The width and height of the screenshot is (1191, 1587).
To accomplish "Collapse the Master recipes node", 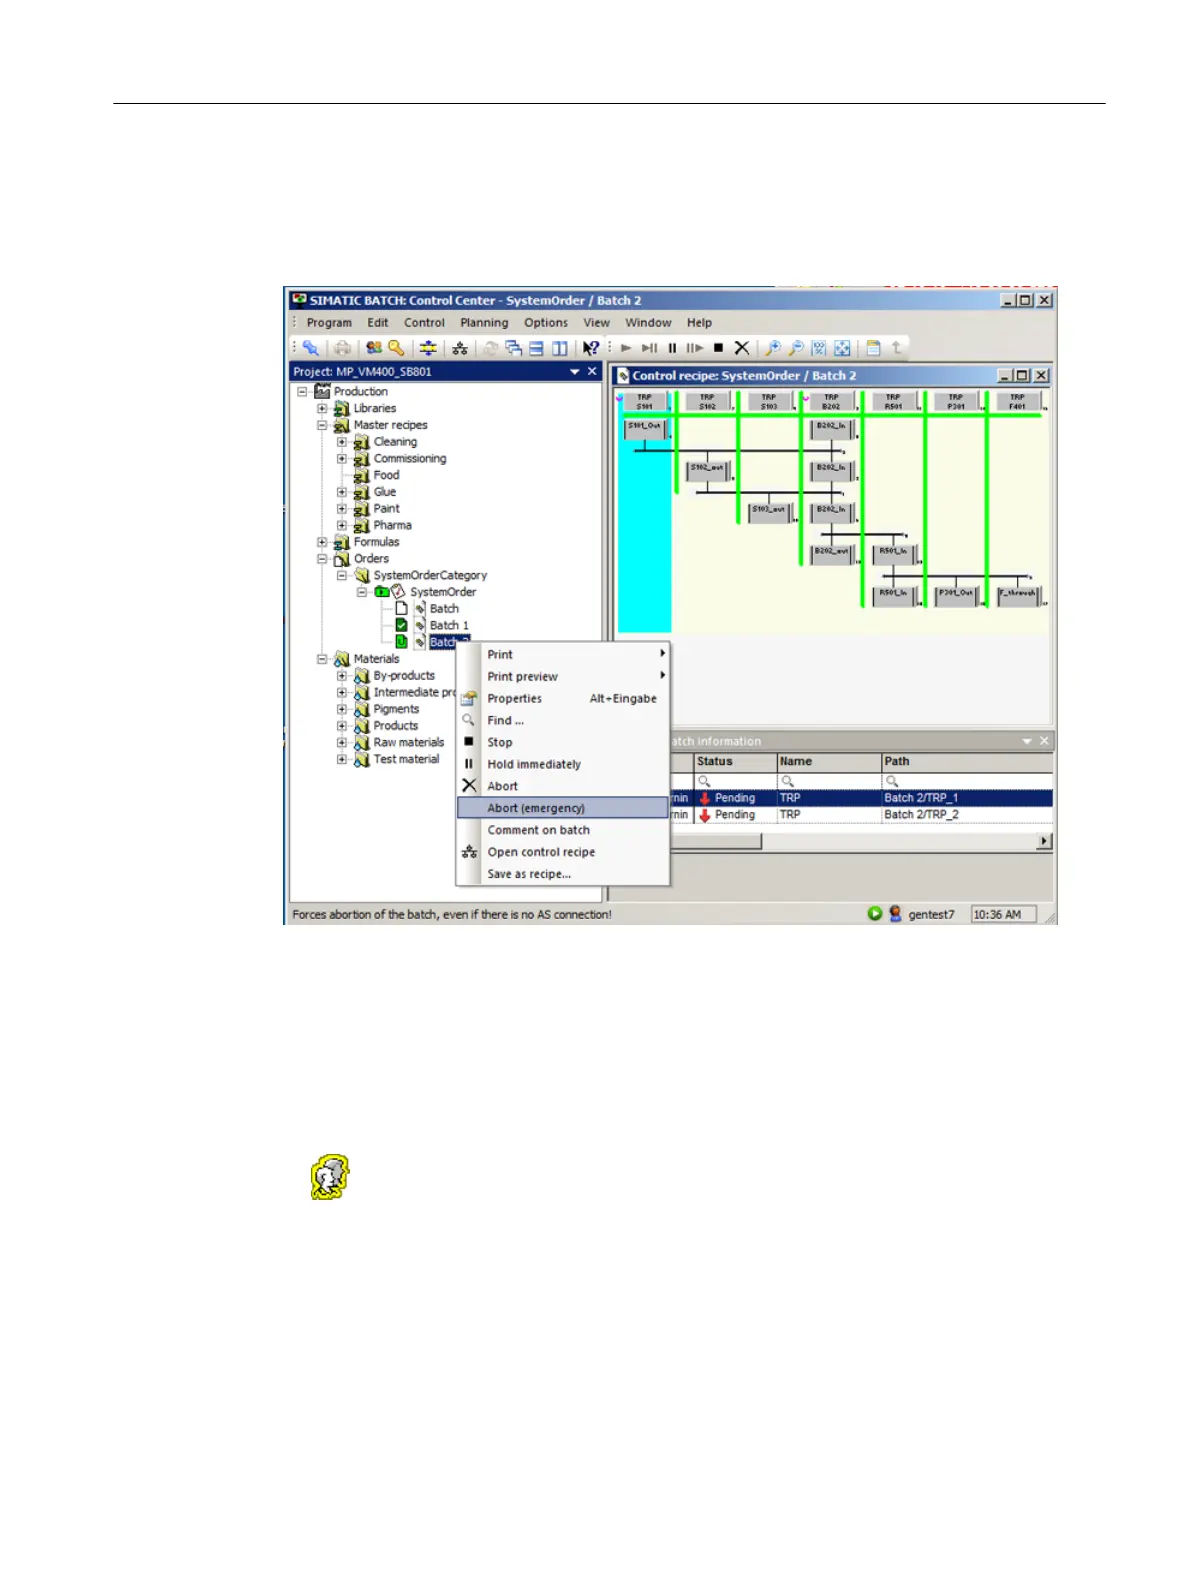I will 322,425.
